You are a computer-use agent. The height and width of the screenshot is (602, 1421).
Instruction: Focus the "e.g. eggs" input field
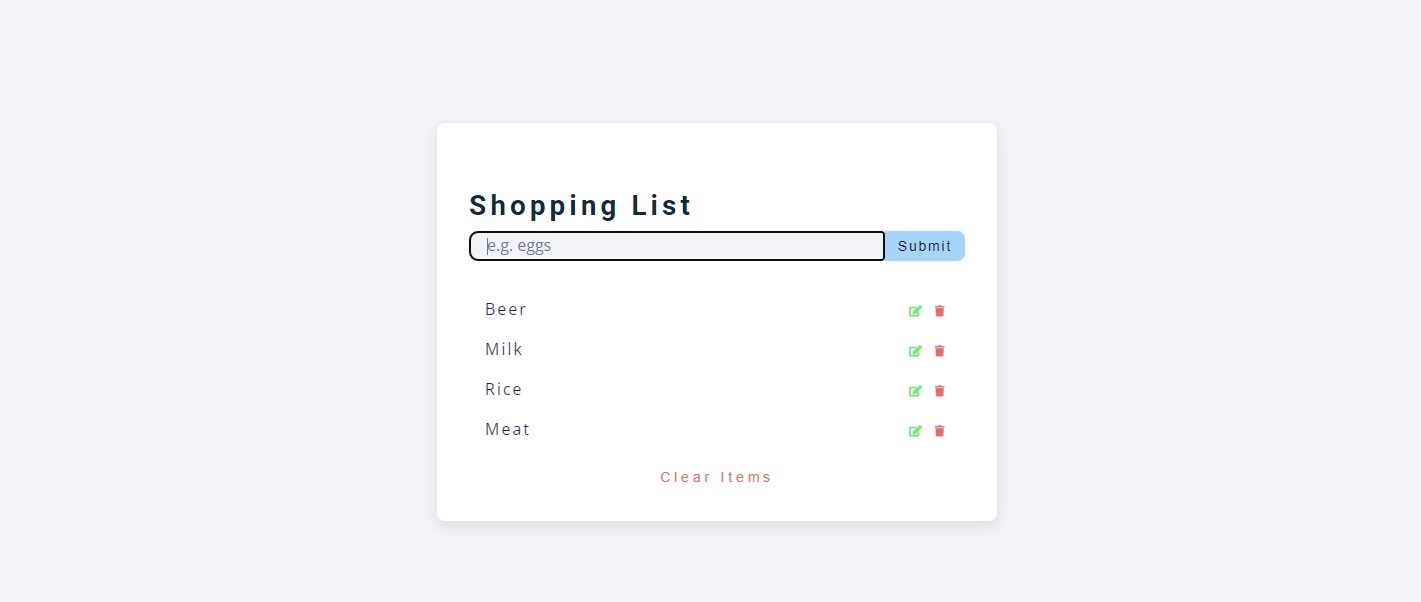677,246
